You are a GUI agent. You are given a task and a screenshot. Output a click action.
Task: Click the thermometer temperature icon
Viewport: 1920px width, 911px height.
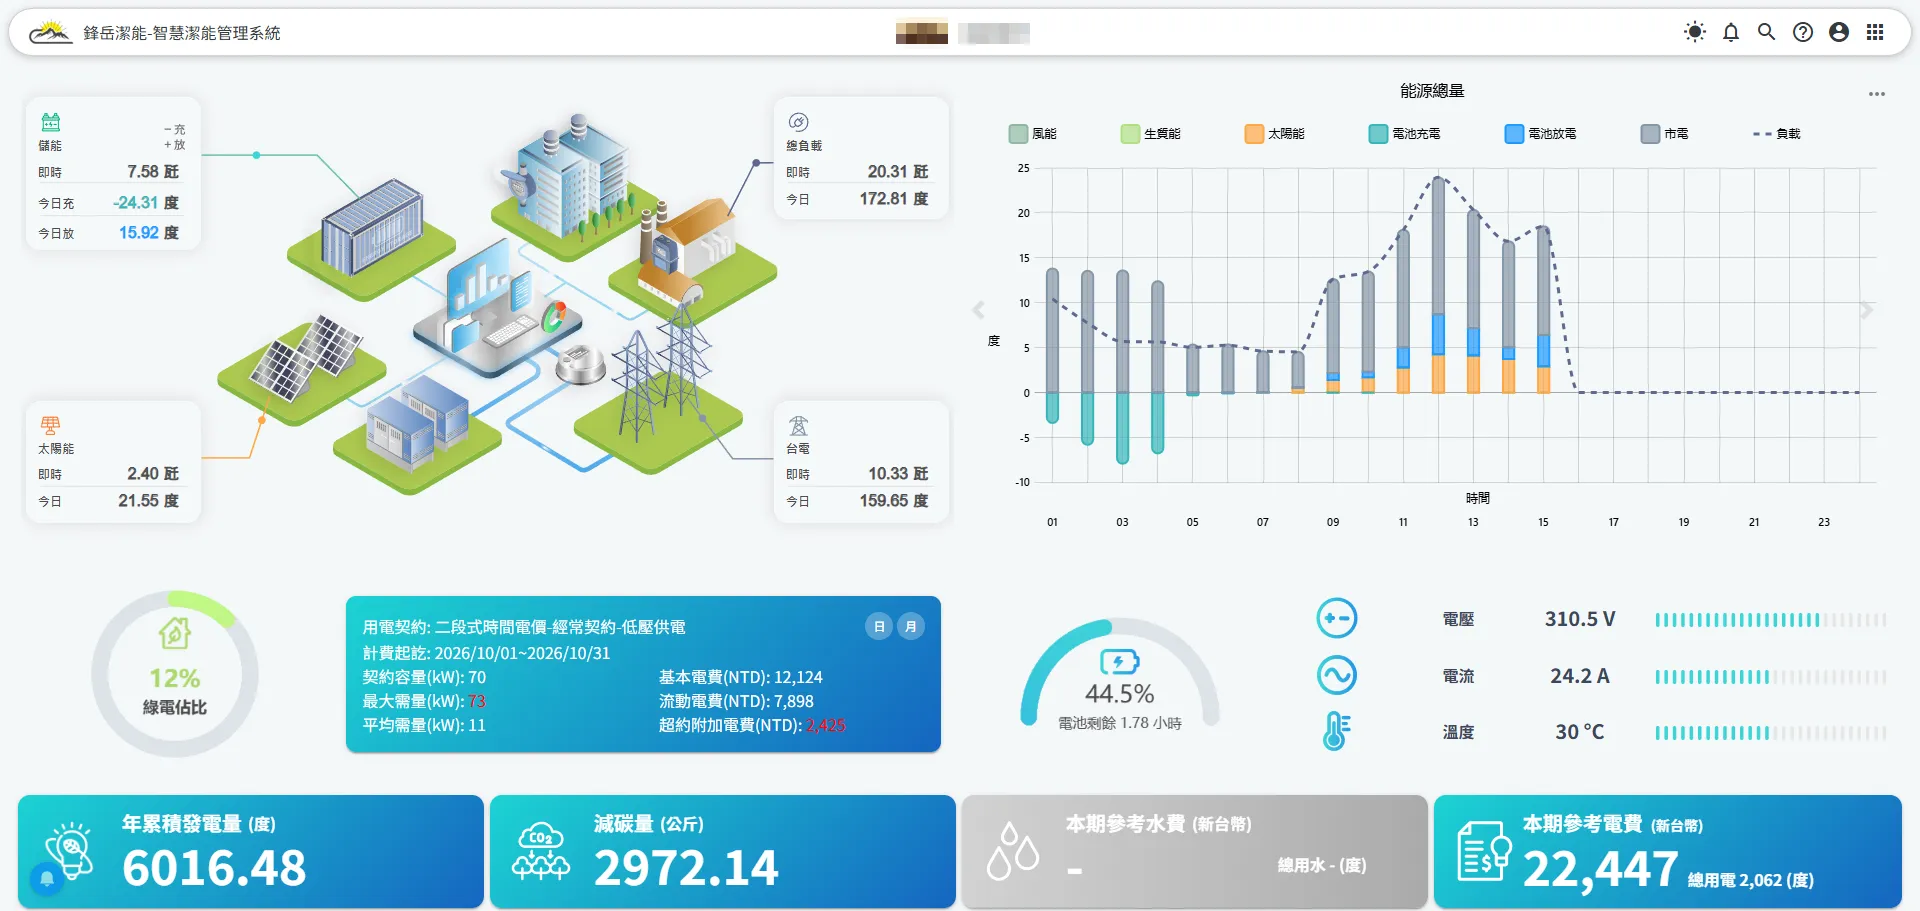coord(1337,731)
